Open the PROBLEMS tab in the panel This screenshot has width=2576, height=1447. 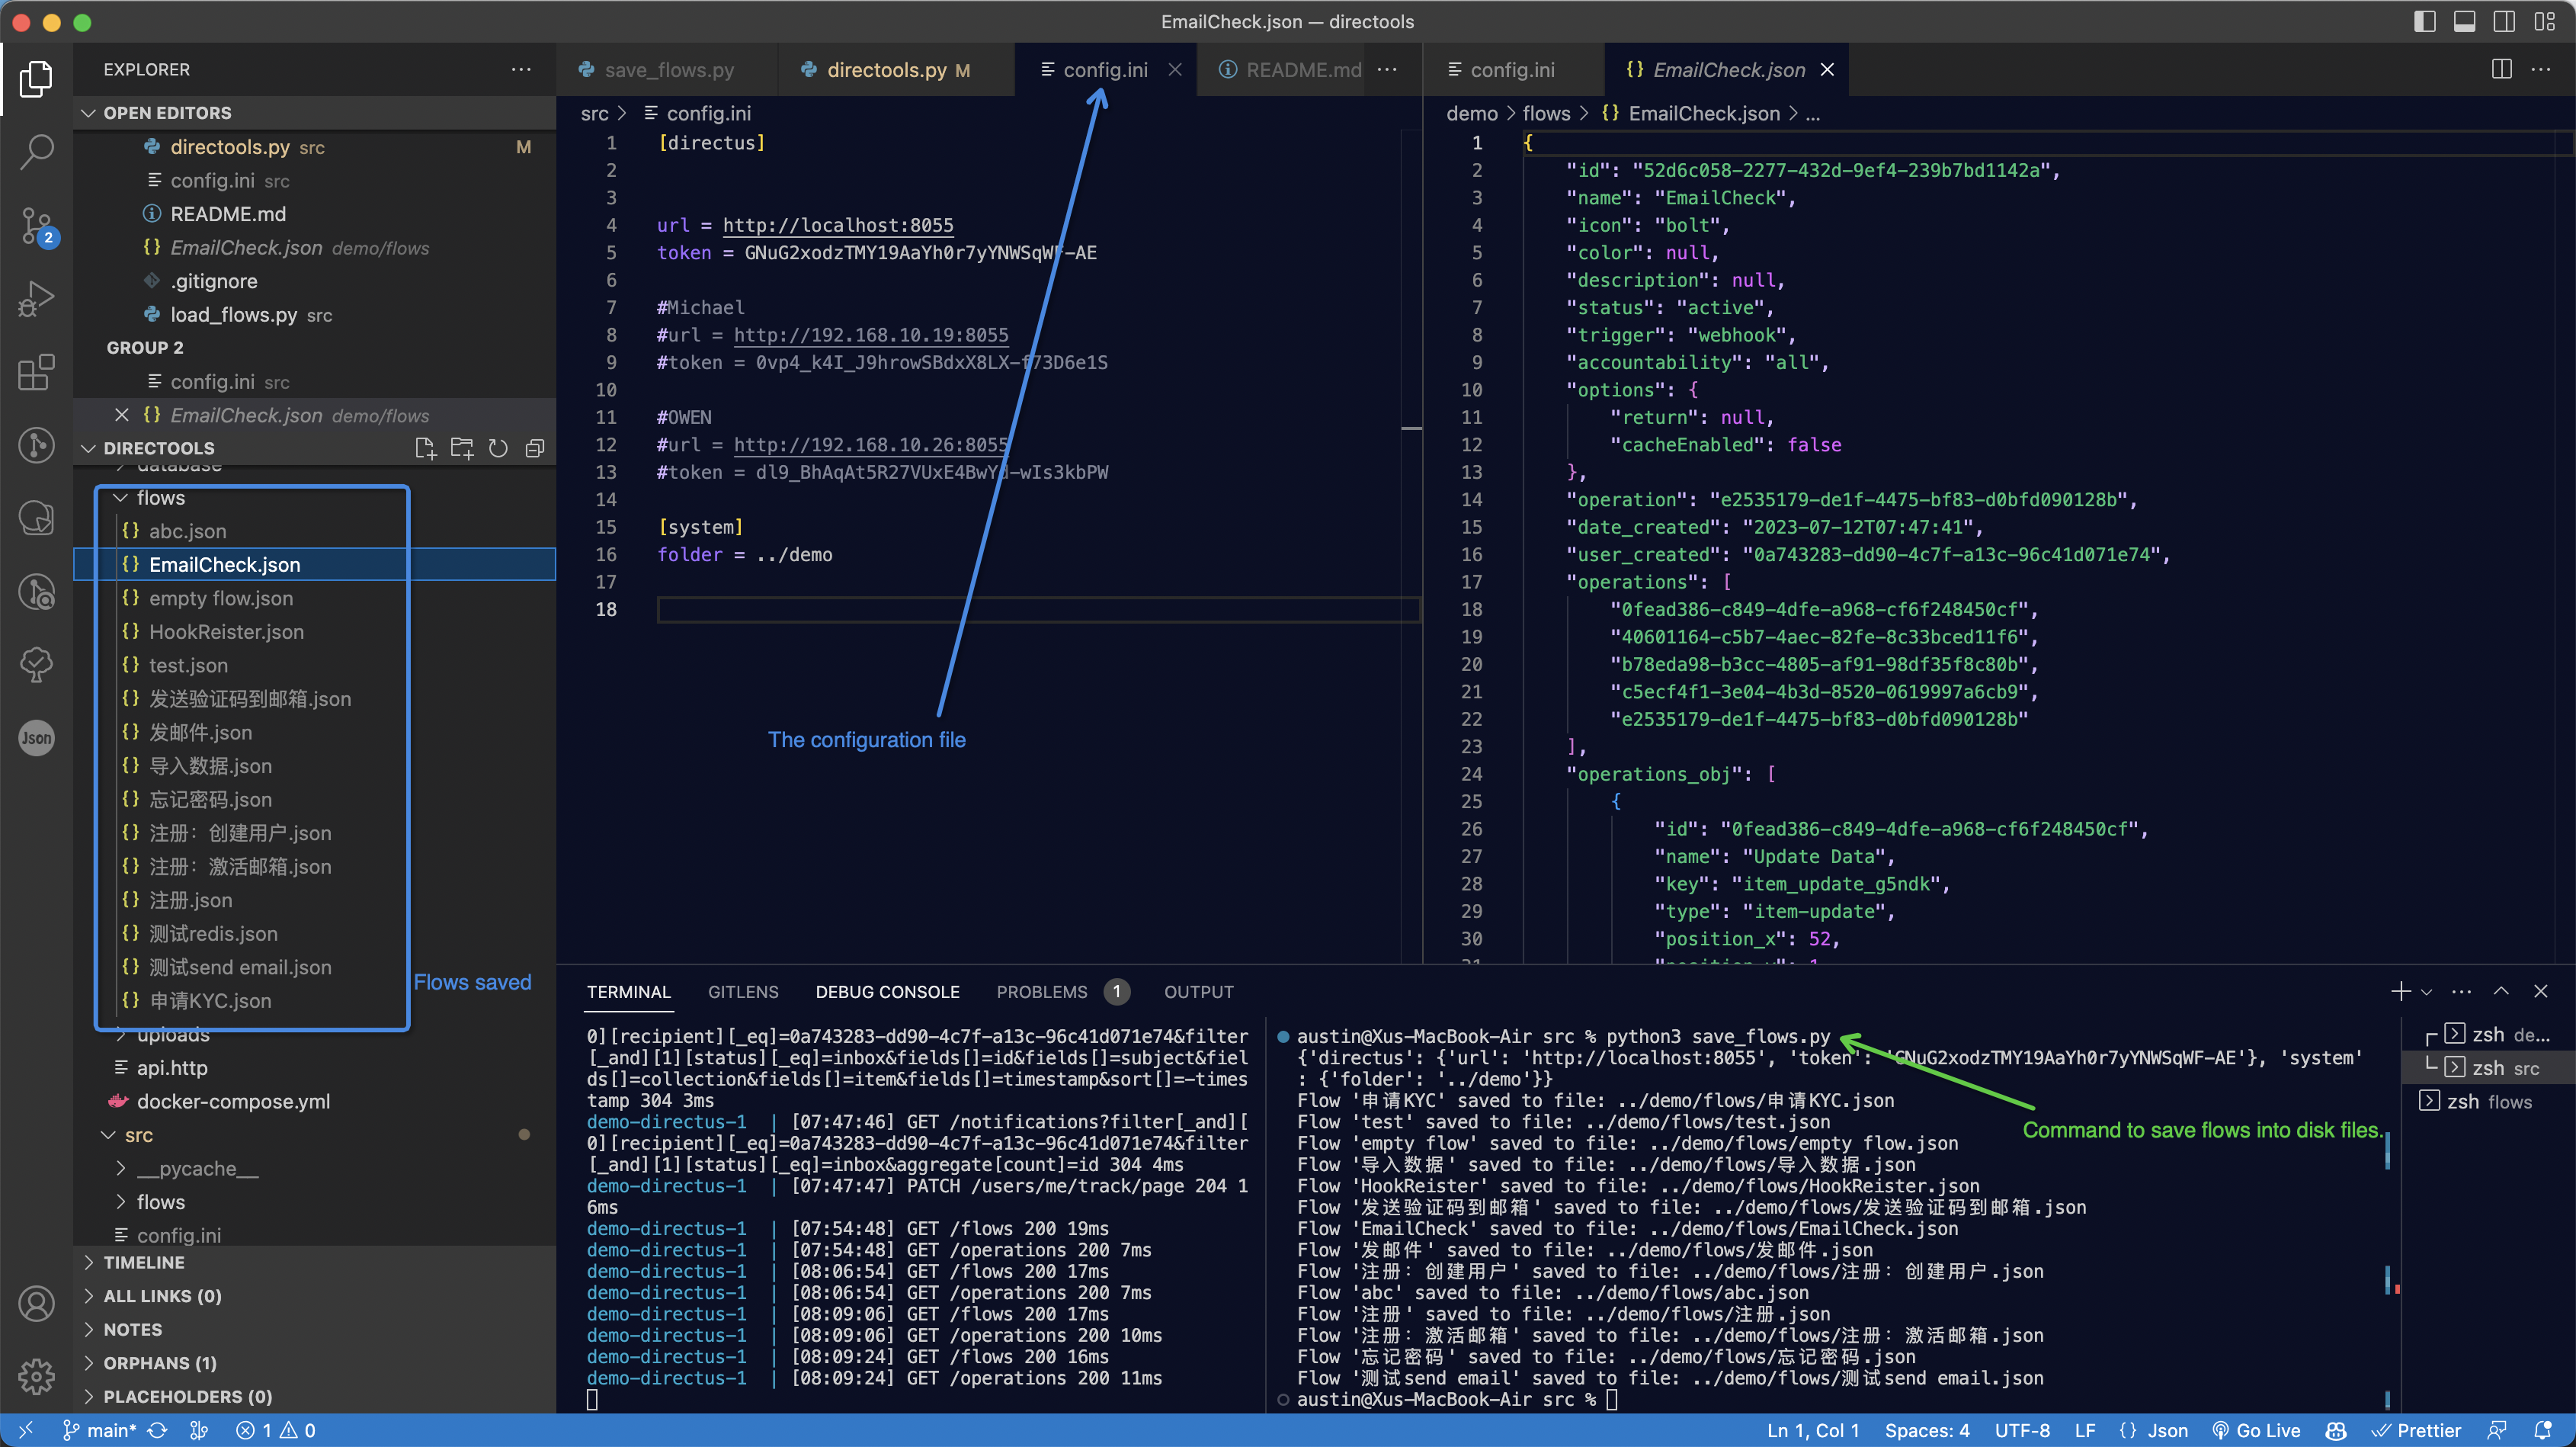point(1042,991)
